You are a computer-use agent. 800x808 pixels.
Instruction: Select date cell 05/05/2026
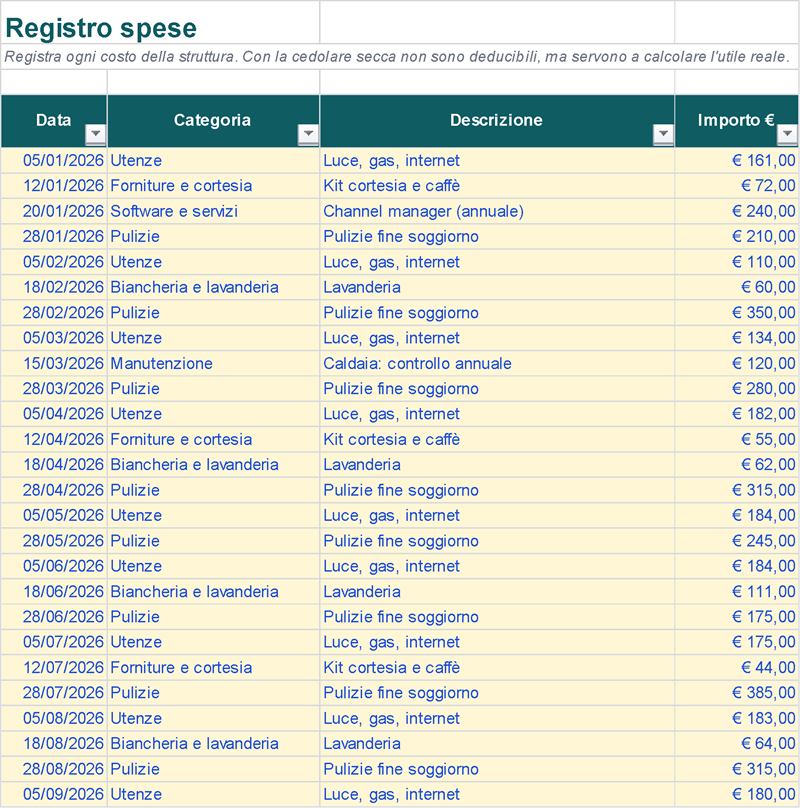[x=54, y=515]
